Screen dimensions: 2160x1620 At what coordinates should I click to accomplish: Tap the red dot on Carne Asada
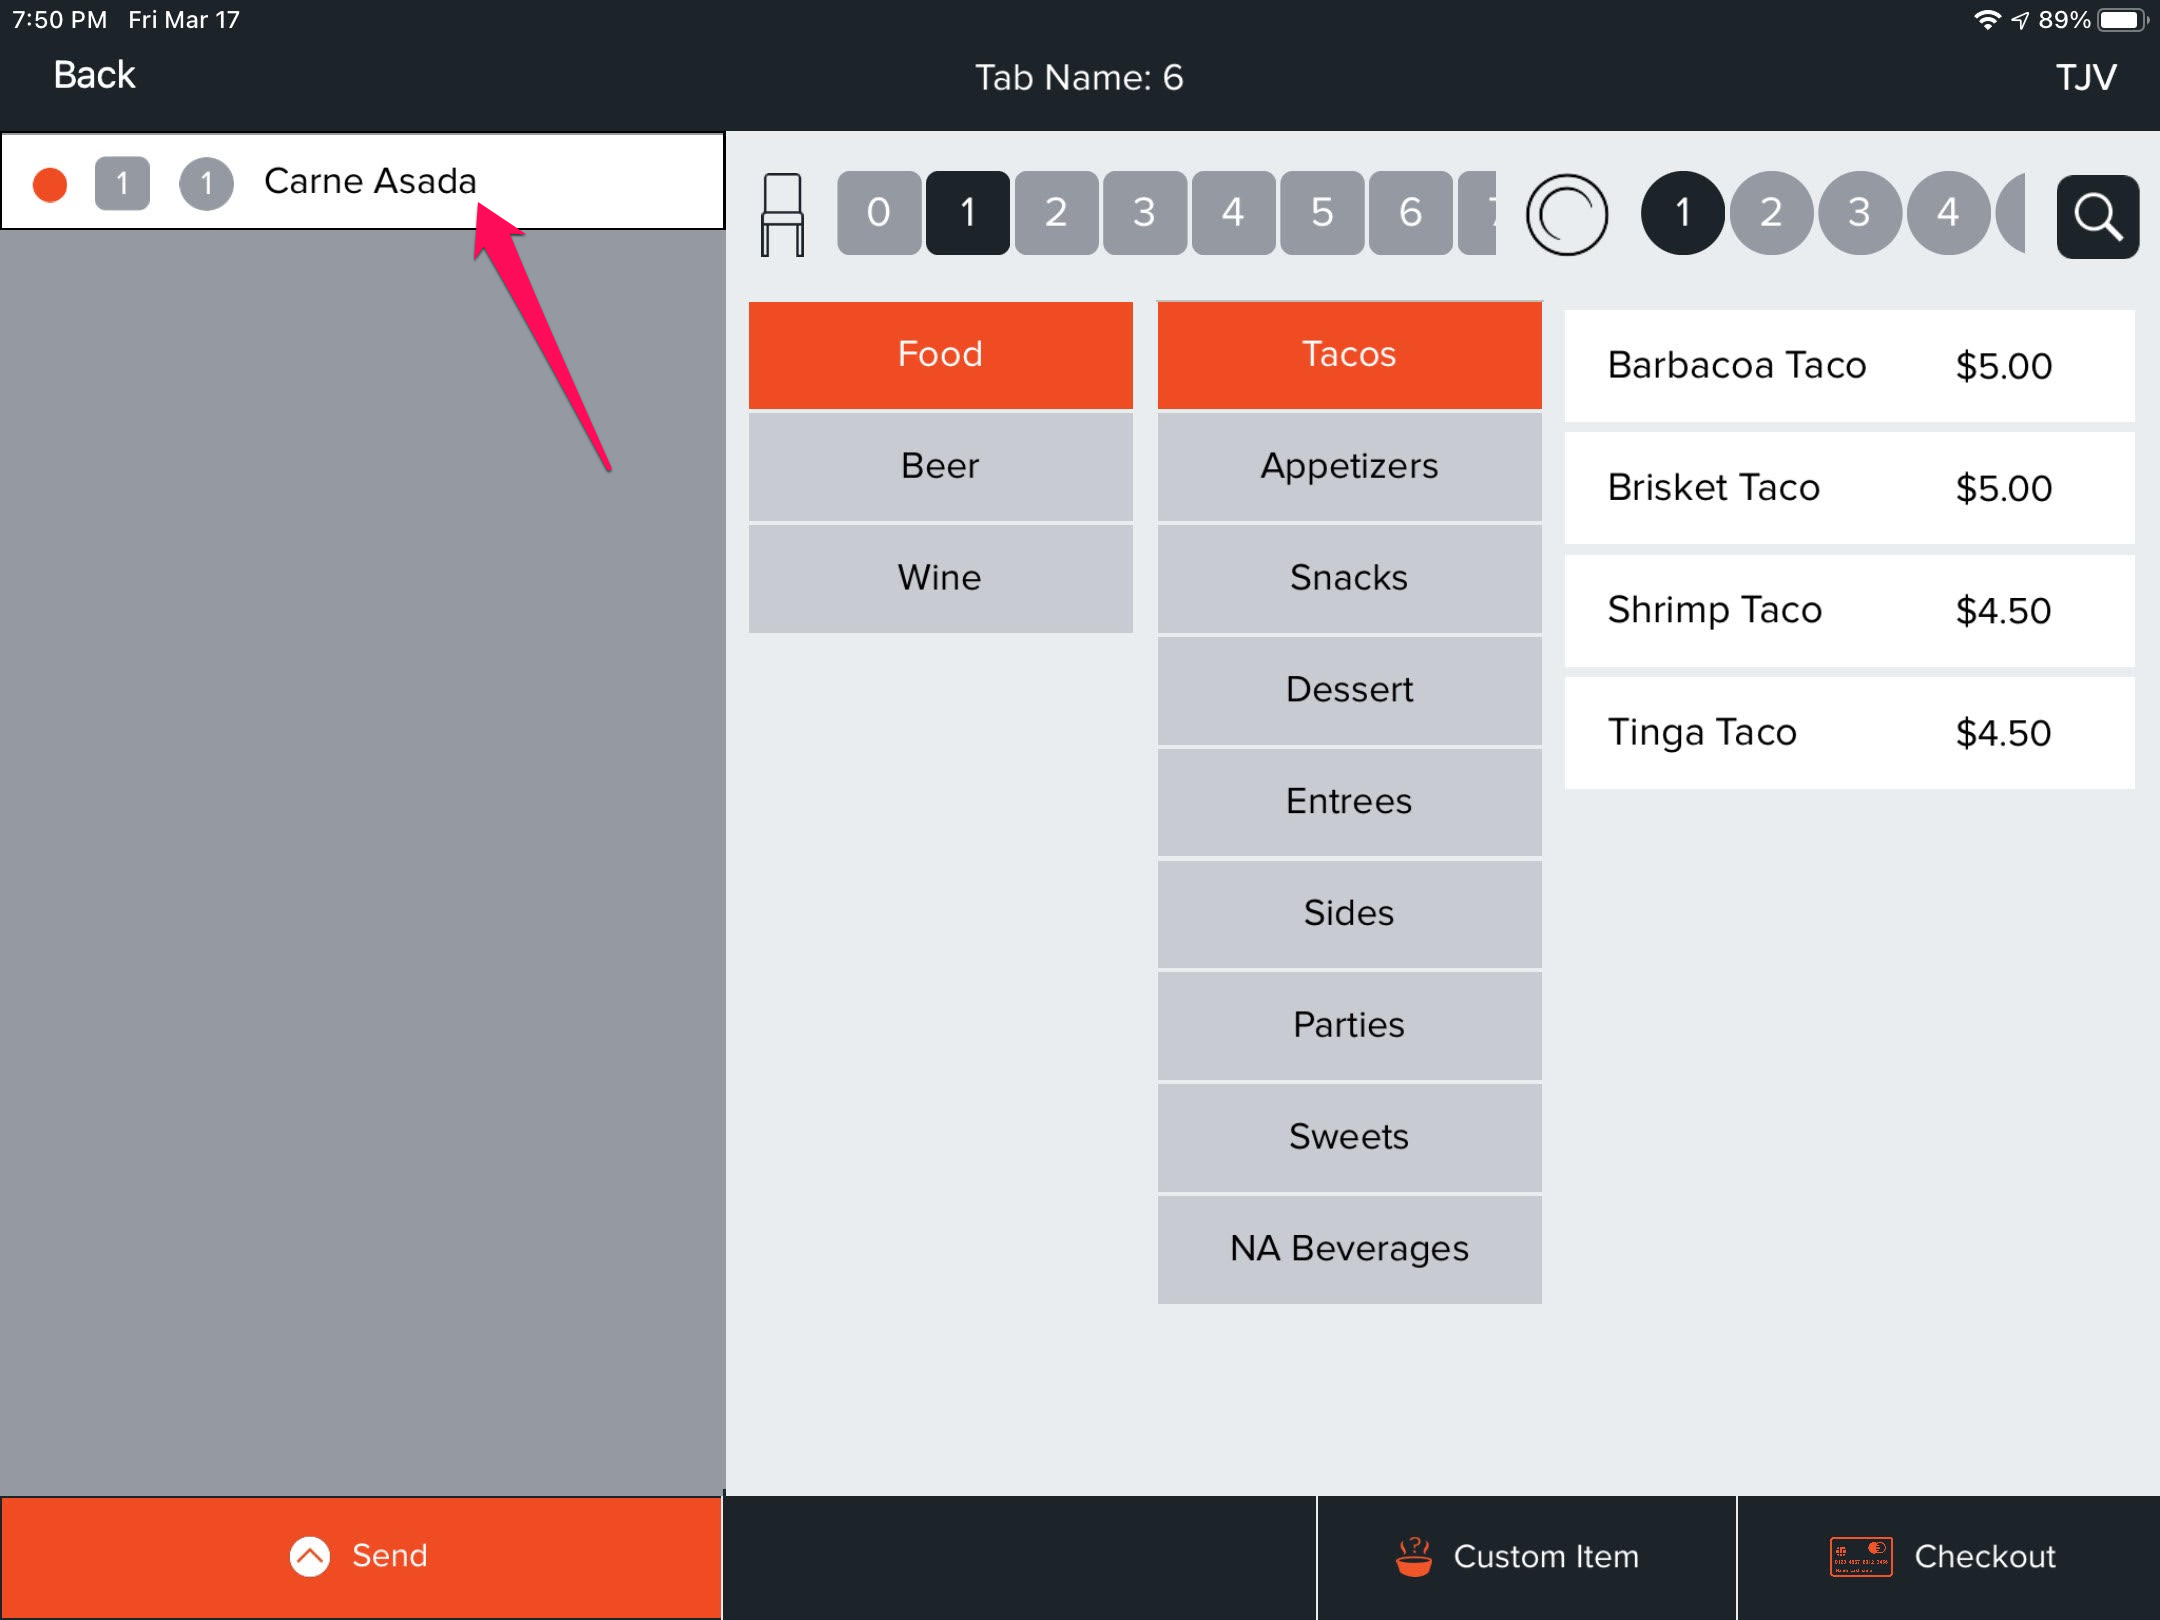50,184
